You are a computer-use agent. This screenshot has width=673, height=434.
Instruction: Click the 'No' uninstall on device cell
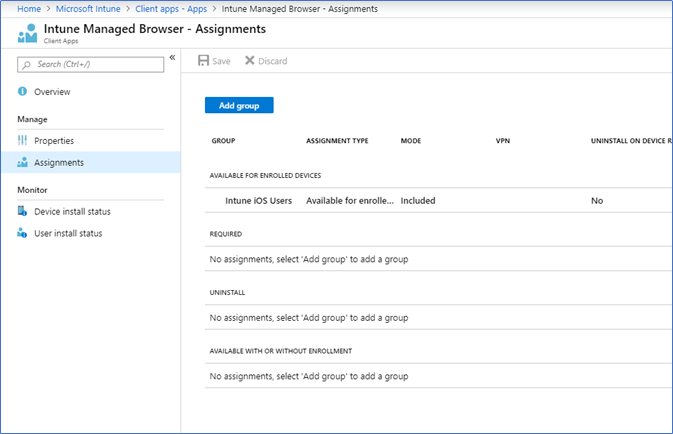(x=597, y=200)
